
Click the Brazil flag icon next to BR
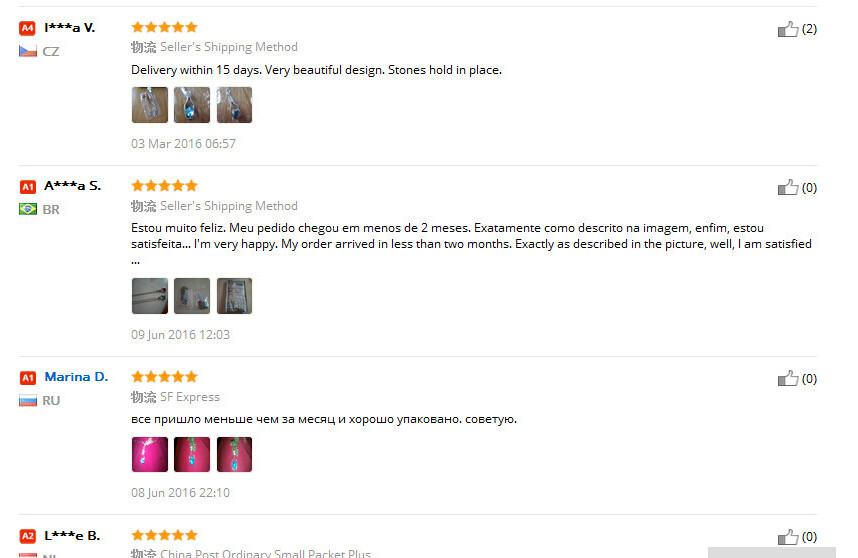[x=28, y=209]
